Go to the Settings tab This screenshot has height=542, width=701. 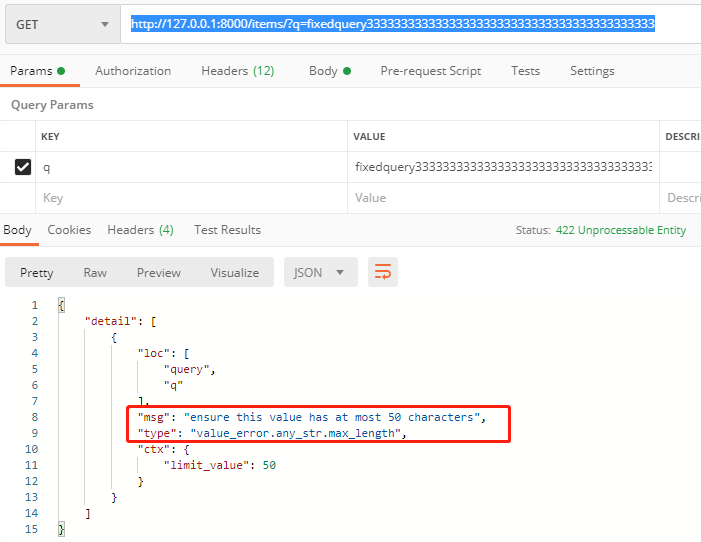592,71
